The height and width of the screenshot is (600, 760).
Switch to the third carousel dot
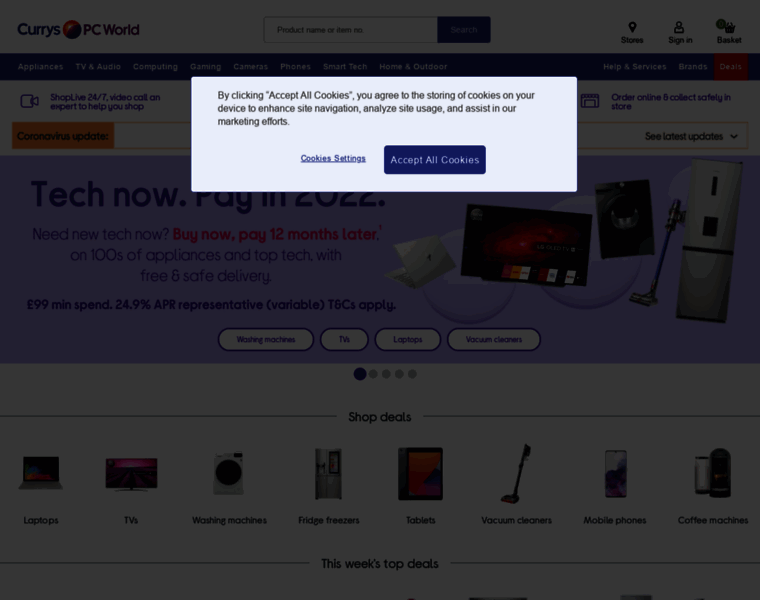click(386, 374)
